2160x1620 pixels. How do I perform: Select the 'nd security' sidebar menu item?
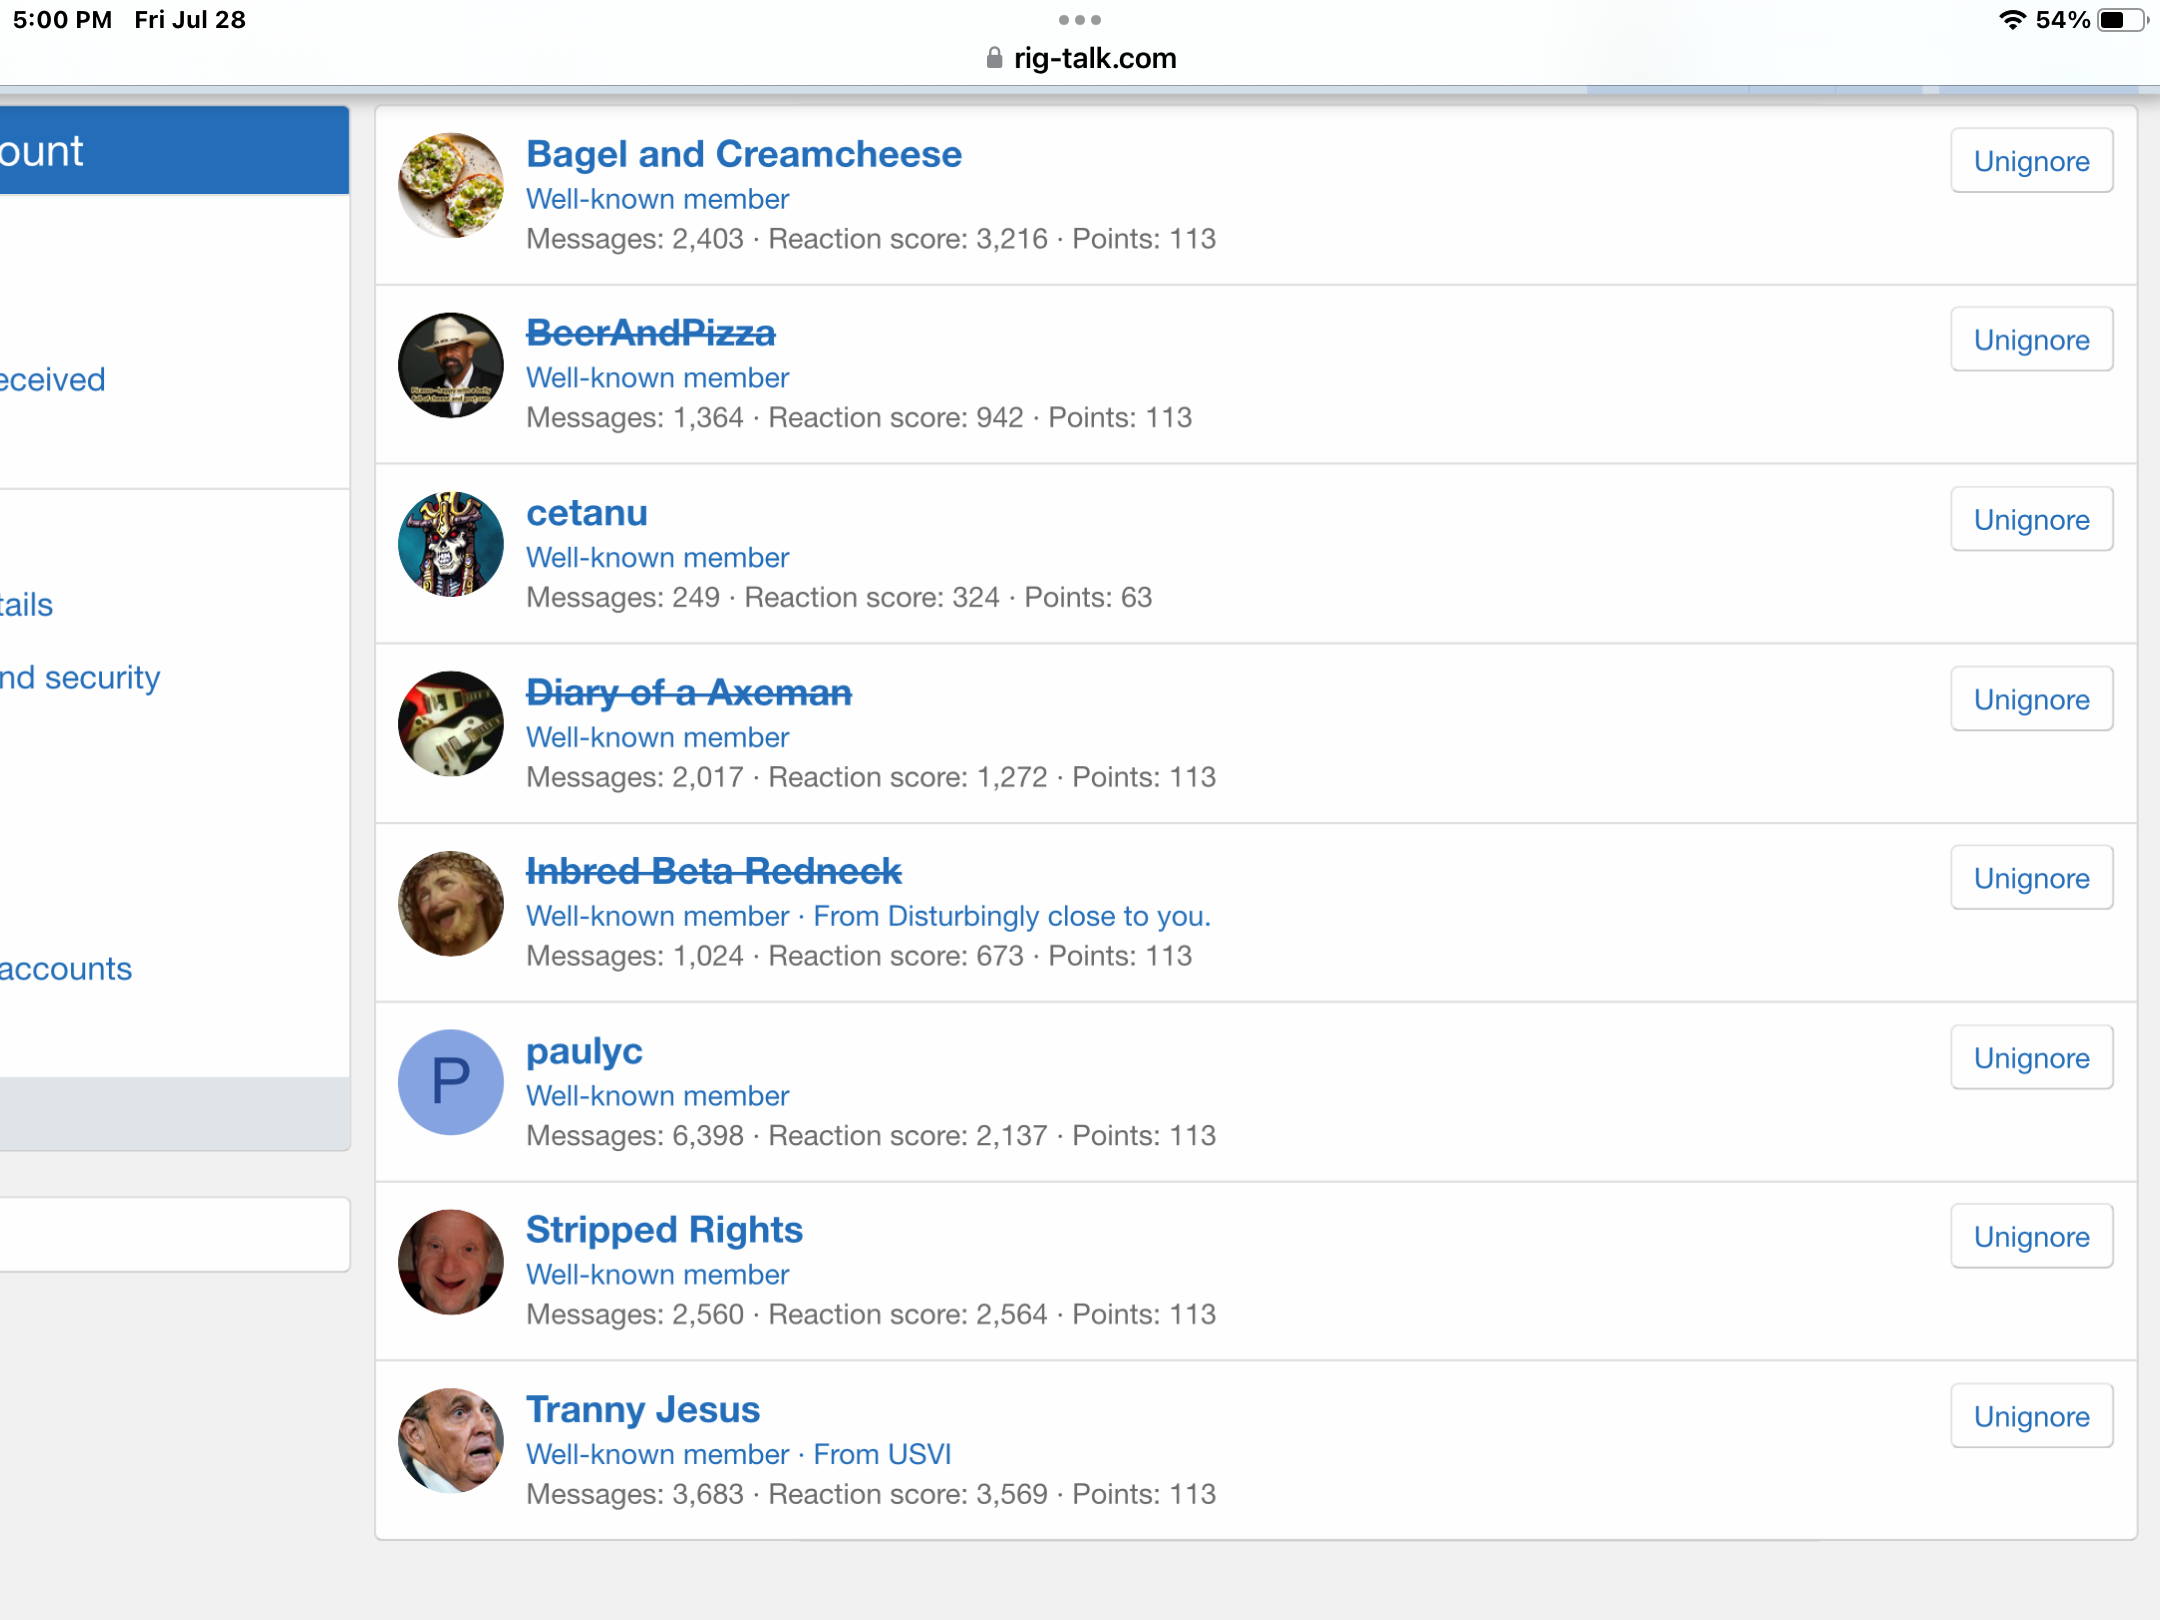coord(80,678)
